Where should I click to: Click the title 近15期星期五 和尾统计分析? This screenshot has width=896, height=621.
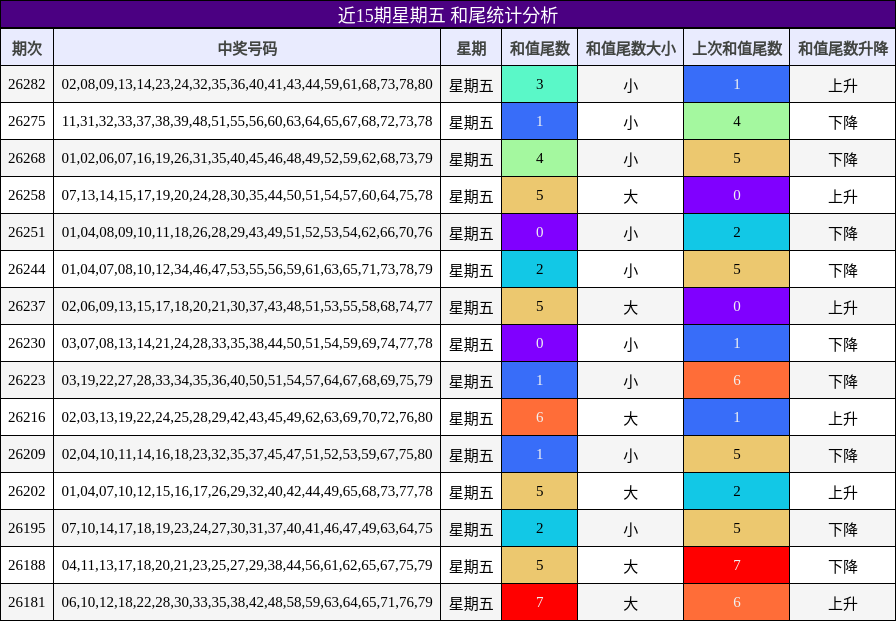point(447,15)
